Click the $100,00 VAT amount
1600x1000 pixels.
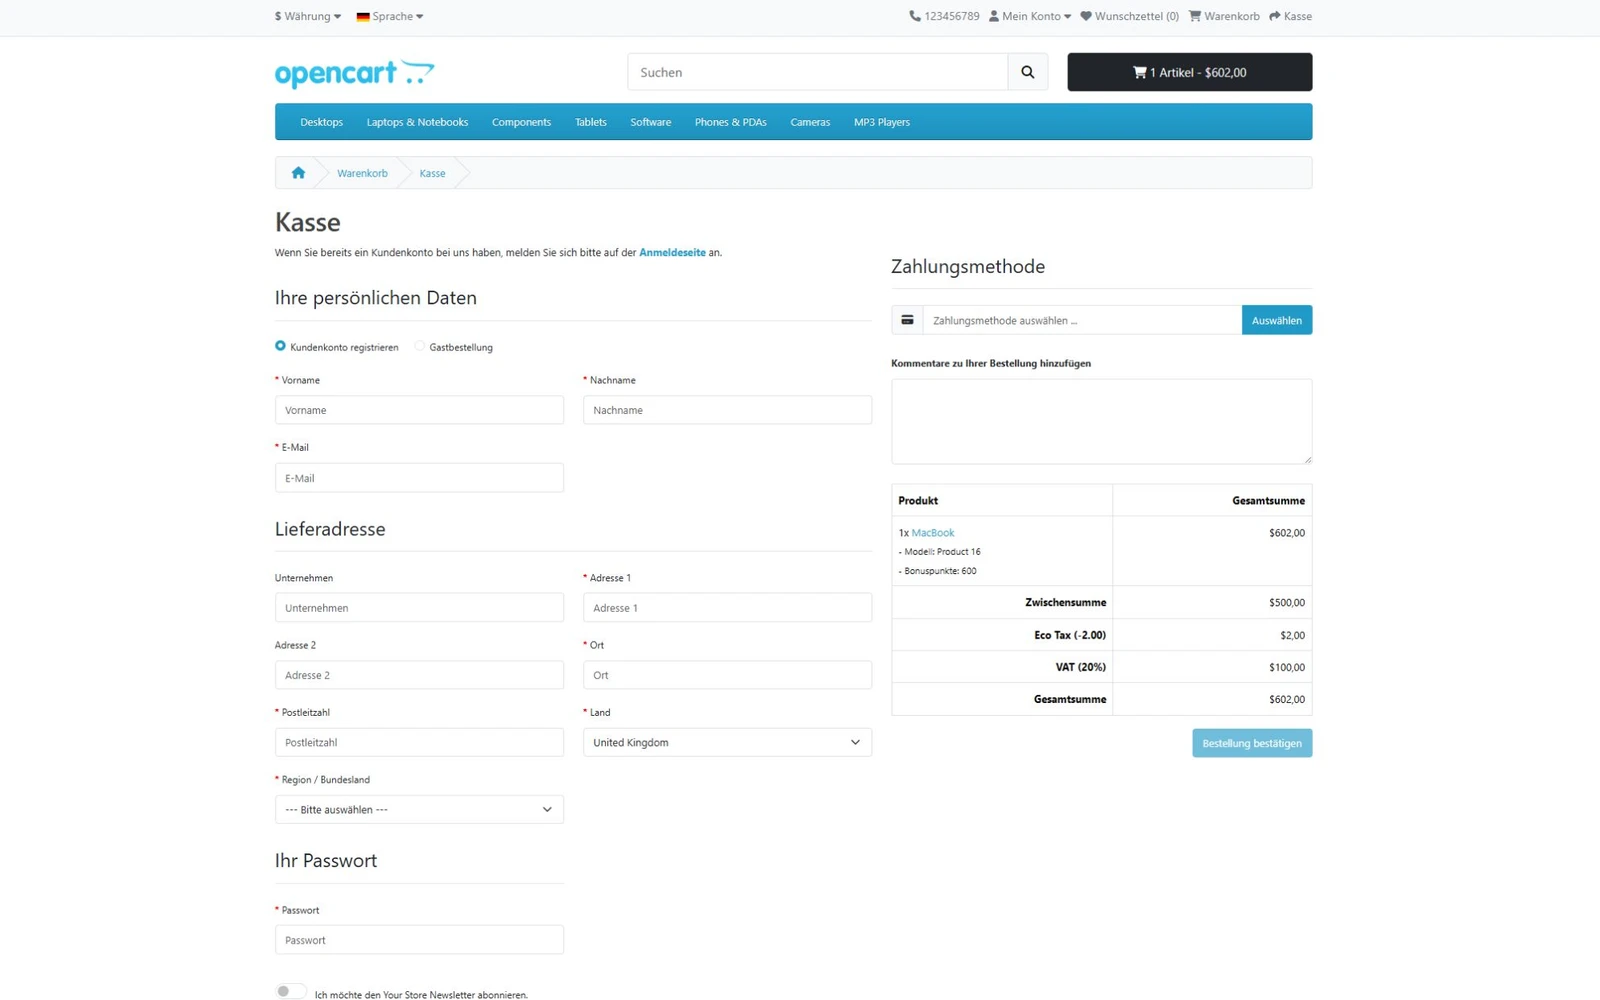1287,667
